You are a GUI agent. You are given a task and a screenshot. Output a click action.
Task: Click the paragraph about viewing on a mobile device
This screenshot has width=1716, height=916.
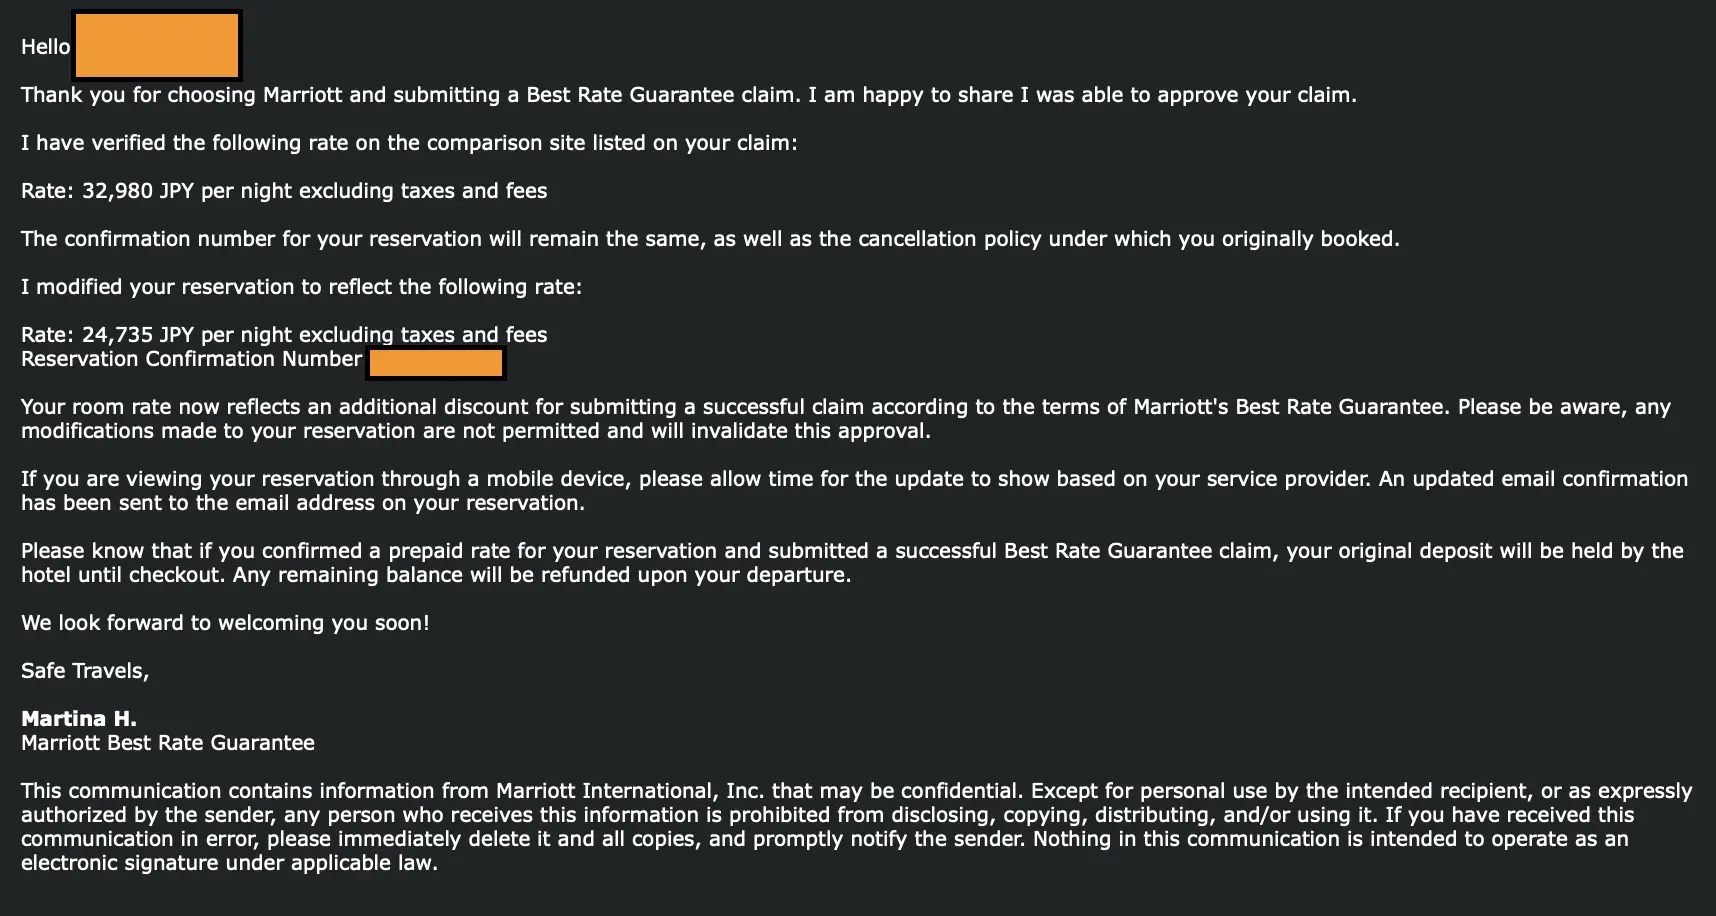pyautogui.click(x=854, y=480)
